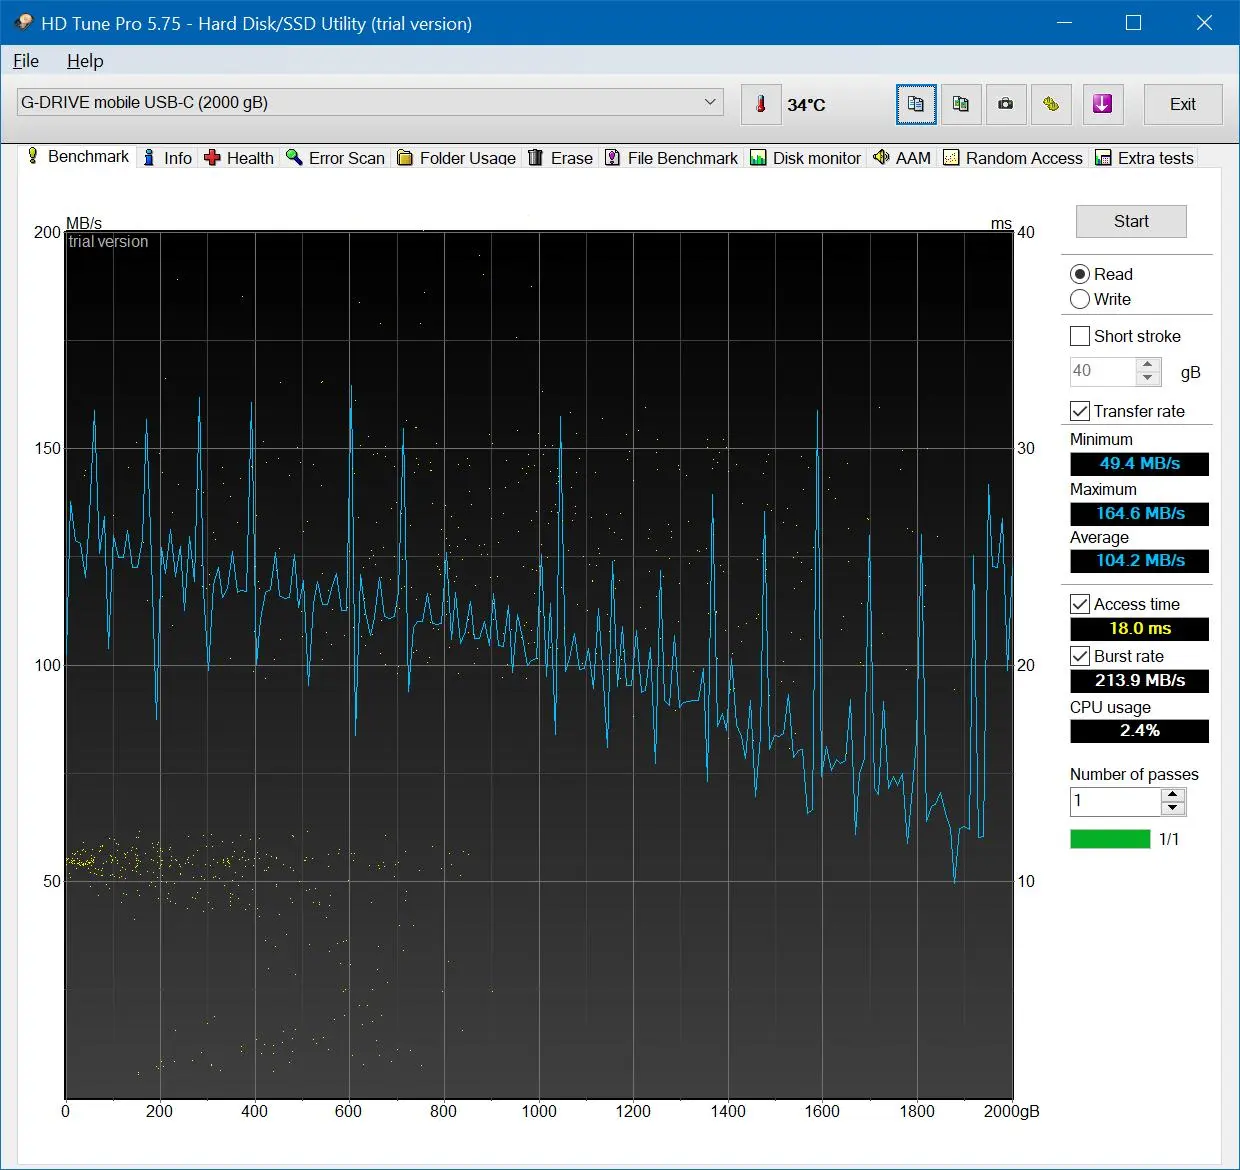Open the Info tab
This screenshot has width=1240, height=1170.
coord(167,158)
